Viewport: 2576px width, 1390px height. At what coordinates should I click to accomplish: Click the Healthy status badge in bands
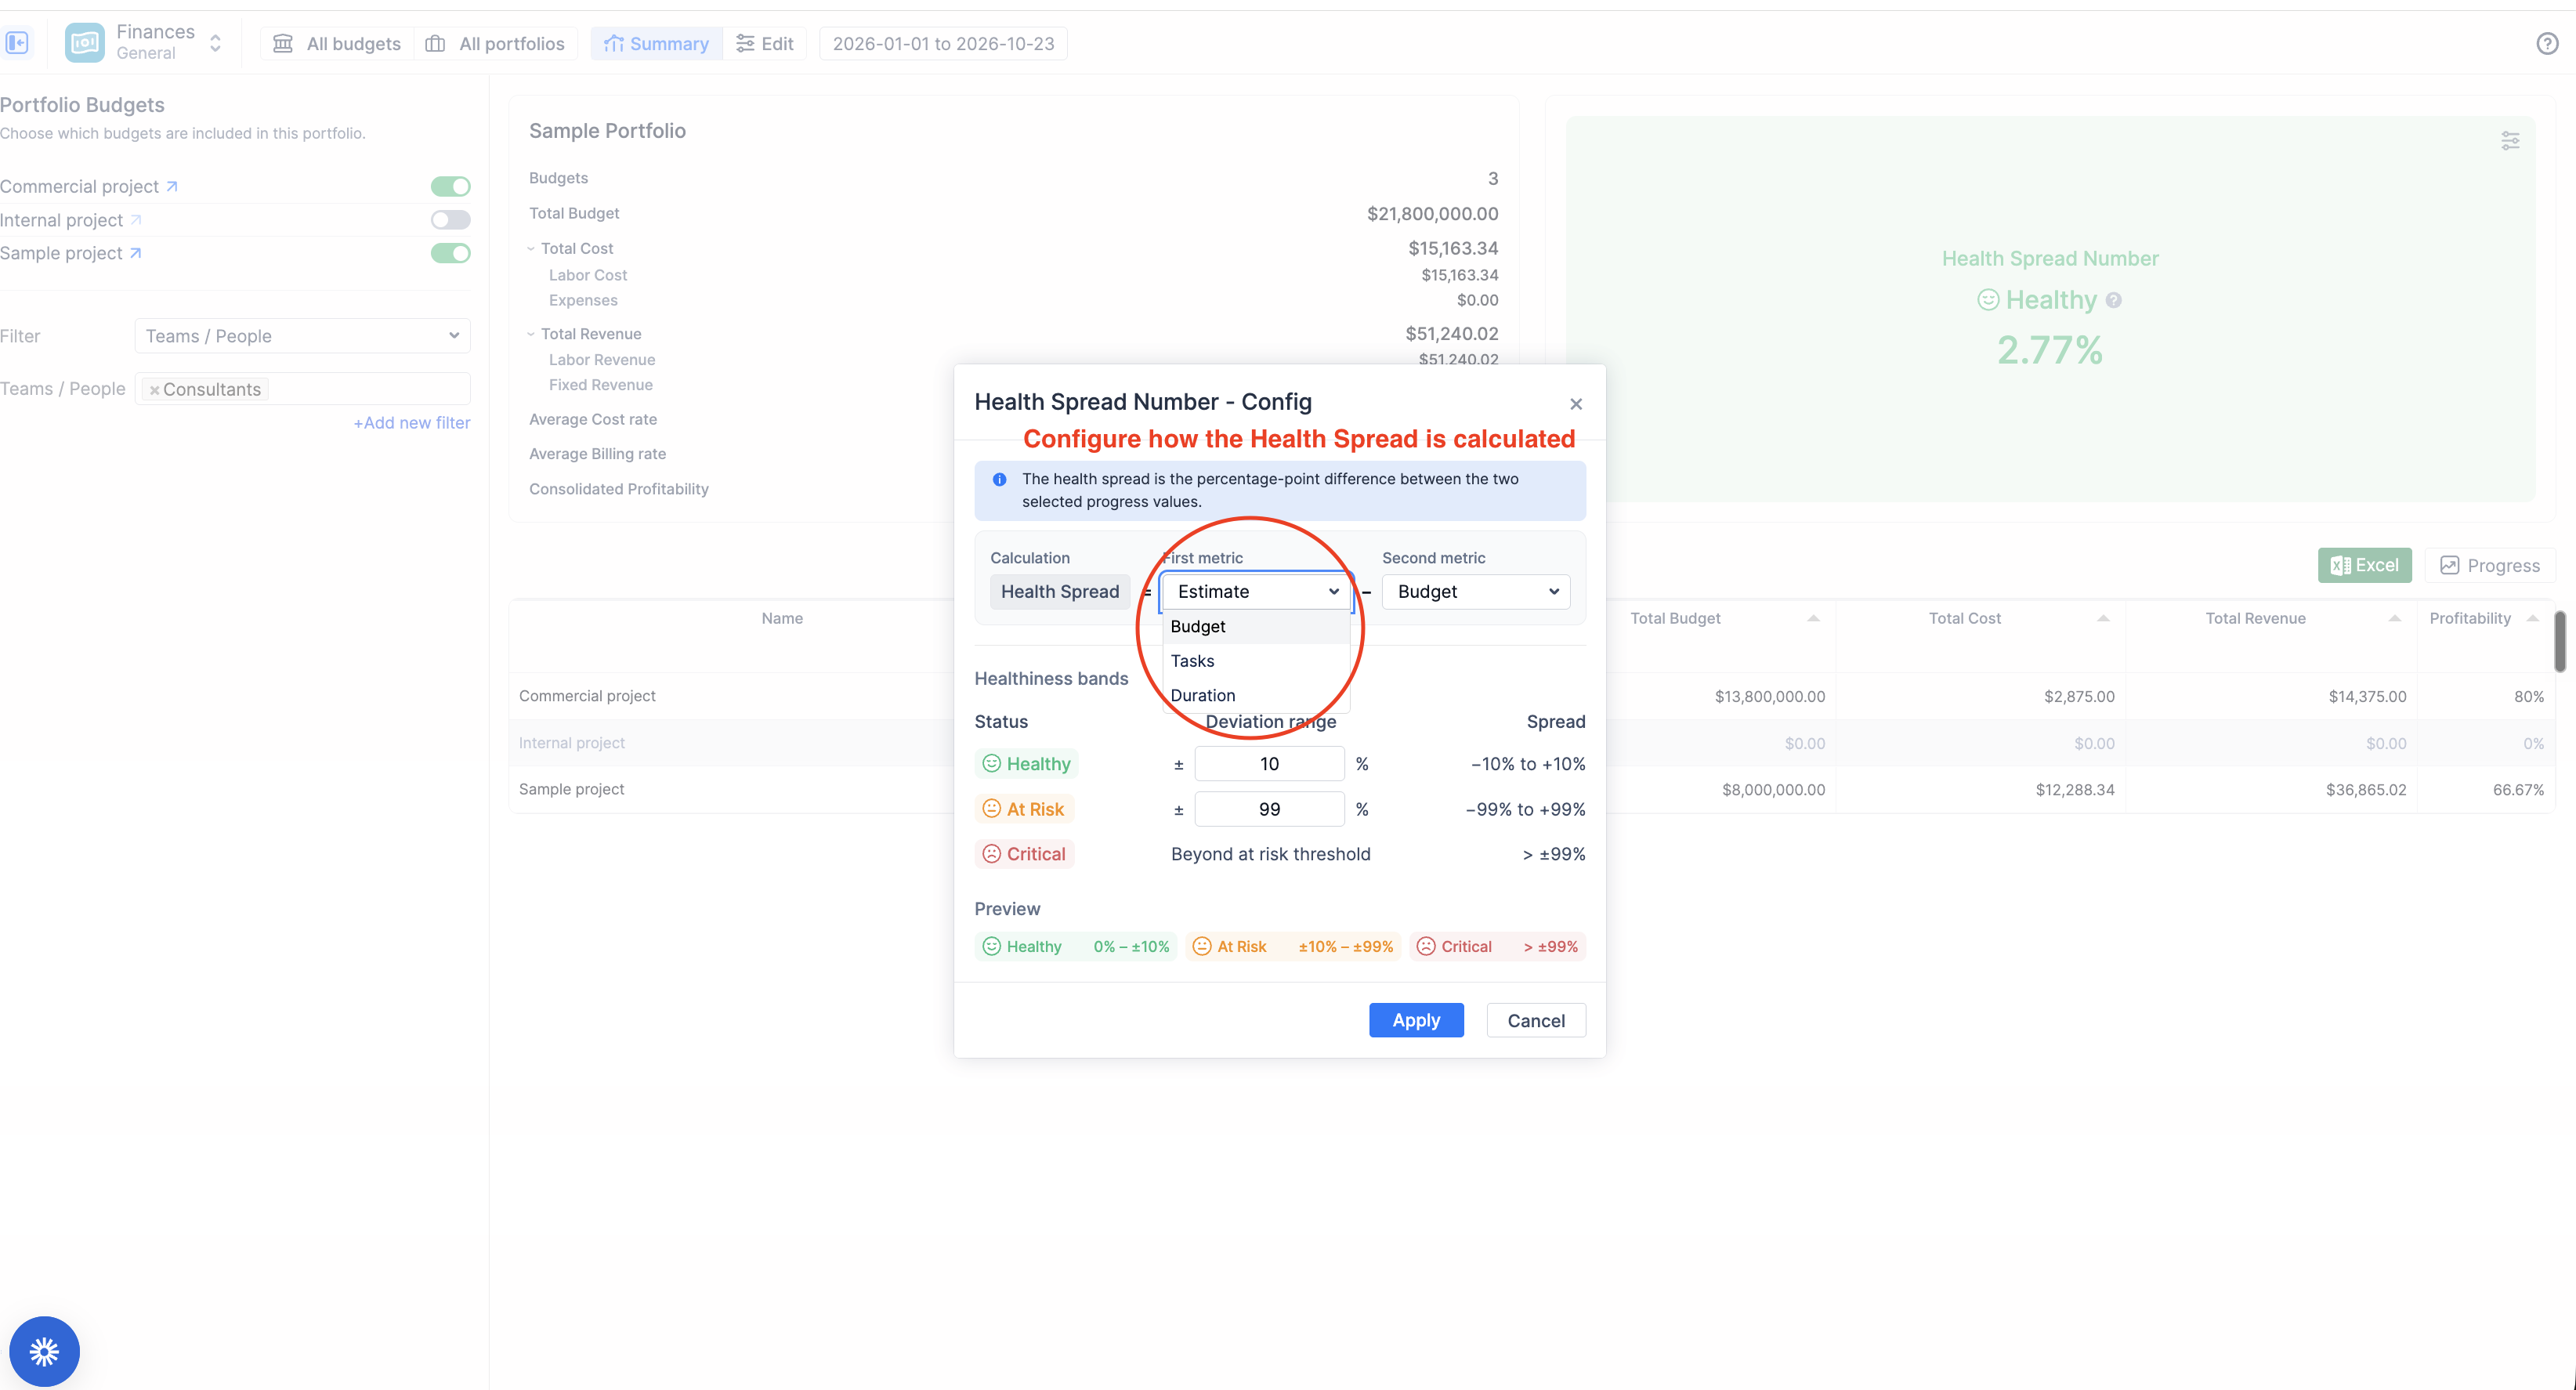pyautogui.click(x=1026, y=764)
